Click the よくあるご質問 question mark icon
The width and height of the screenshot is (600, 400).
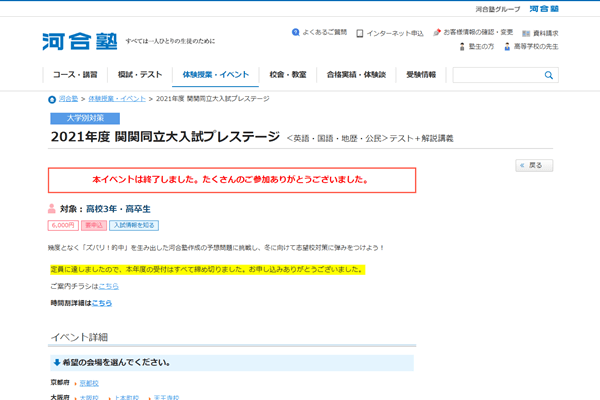click(295, 32)
